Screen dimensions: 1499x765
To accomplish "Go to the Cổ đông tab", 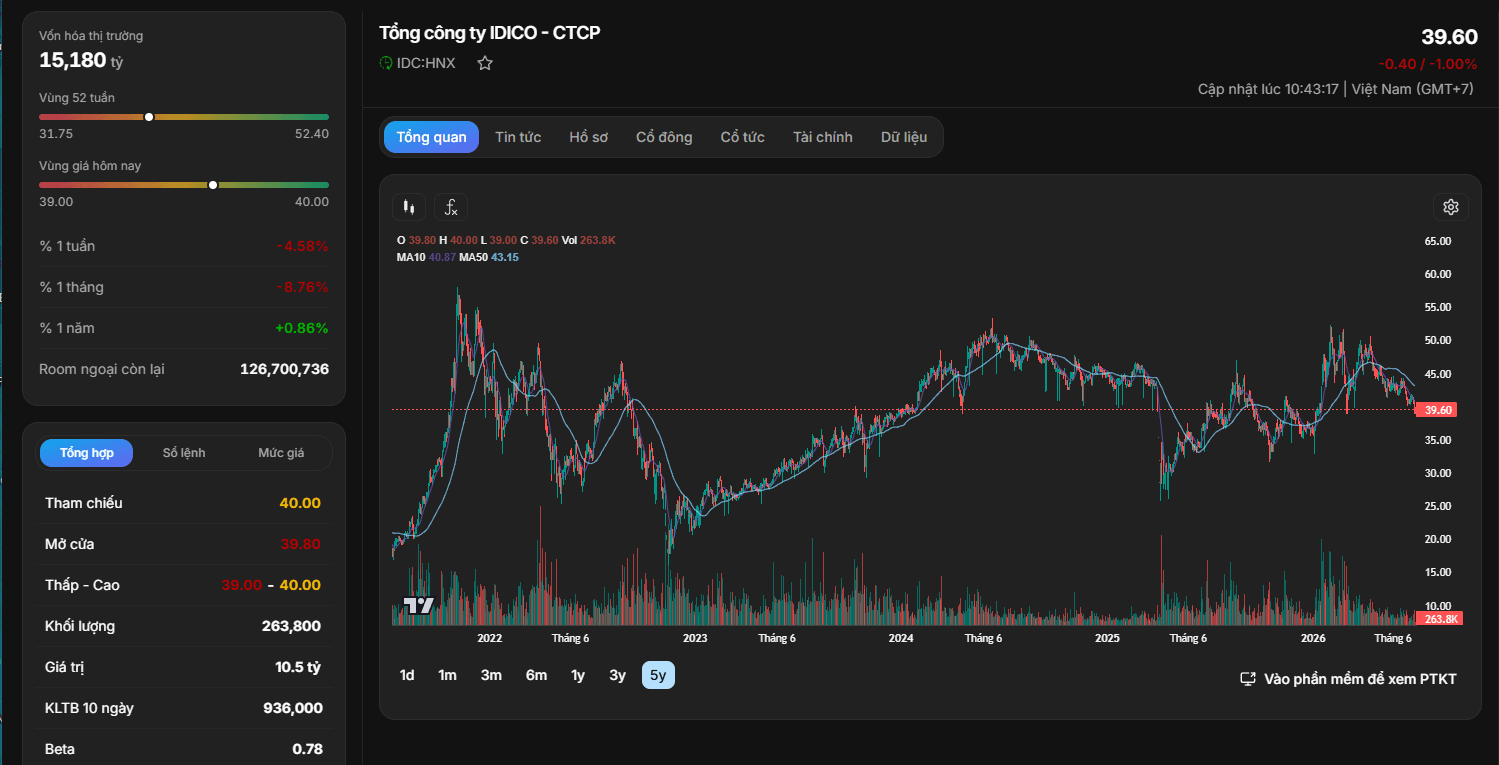I will pyautogui.click(x=664, y=137).
